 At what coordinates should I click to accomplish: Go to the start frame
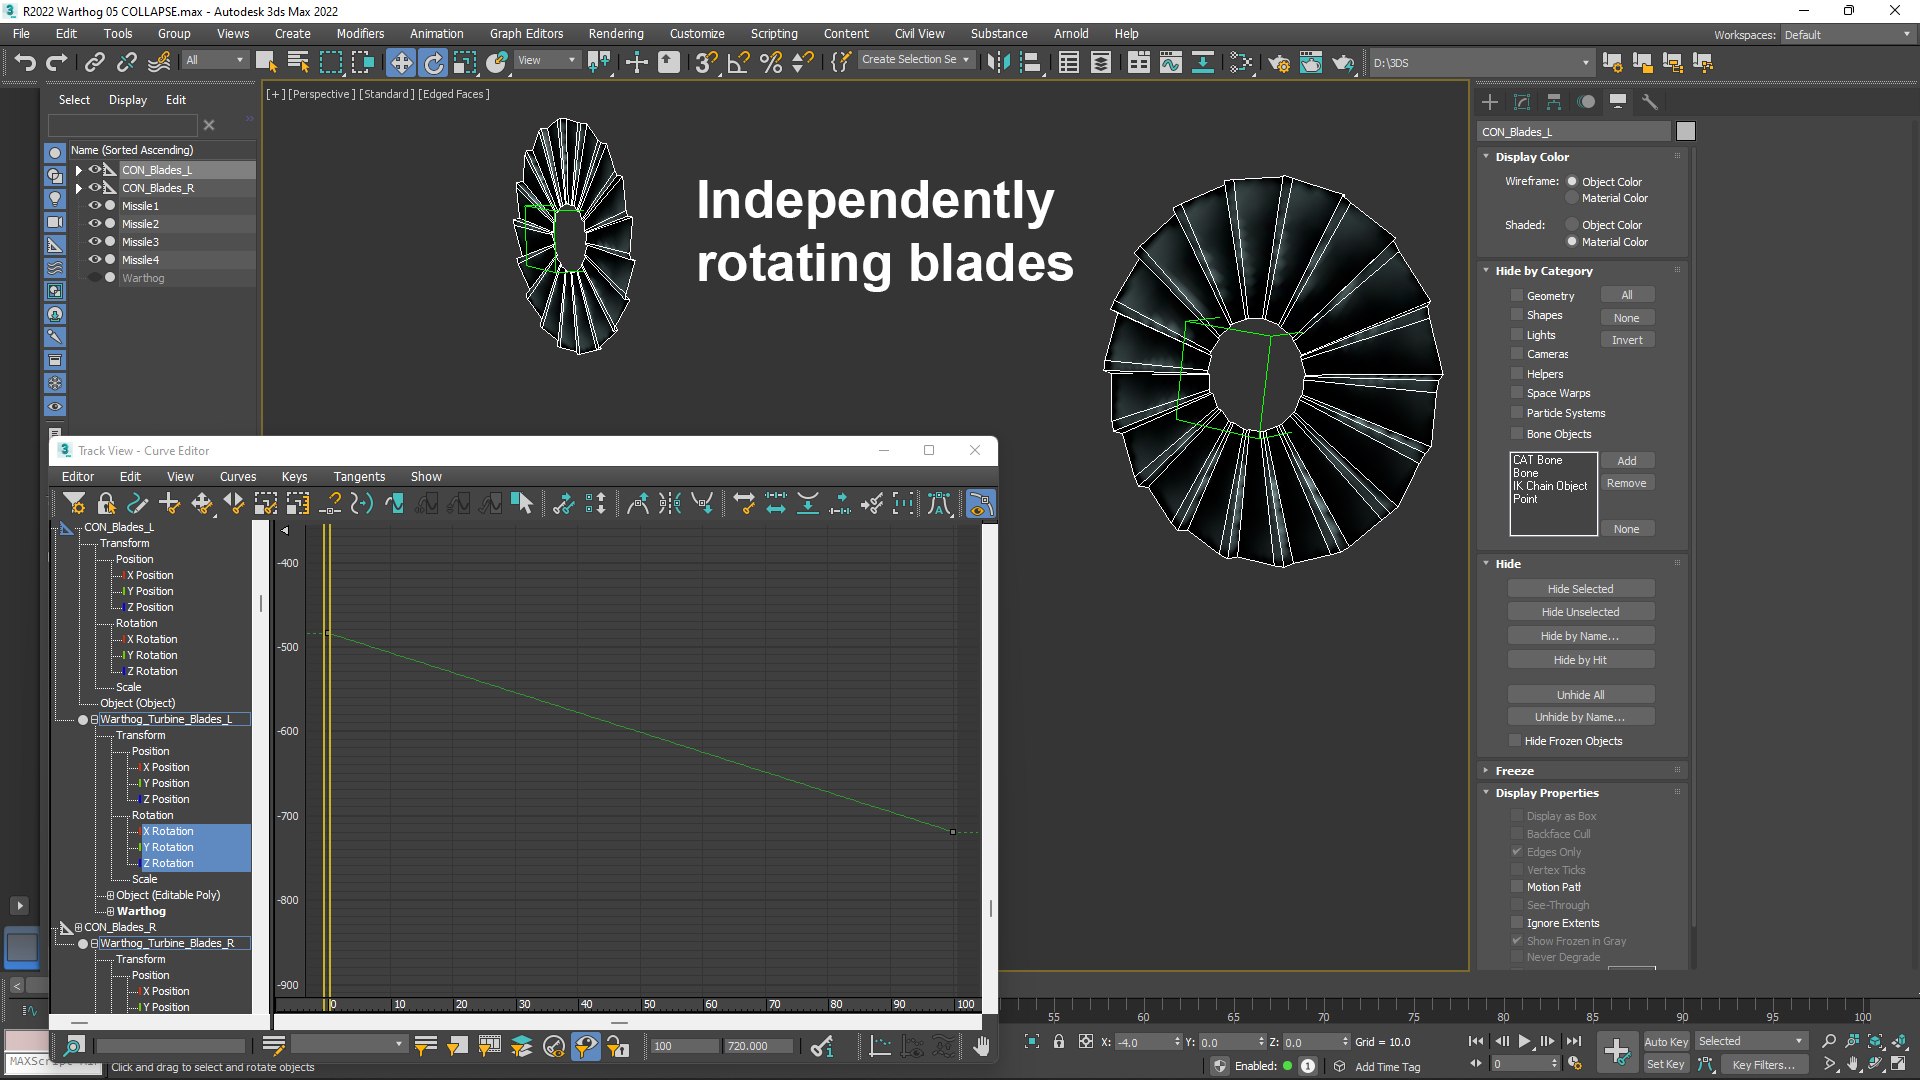(x=1476, y=1041)
